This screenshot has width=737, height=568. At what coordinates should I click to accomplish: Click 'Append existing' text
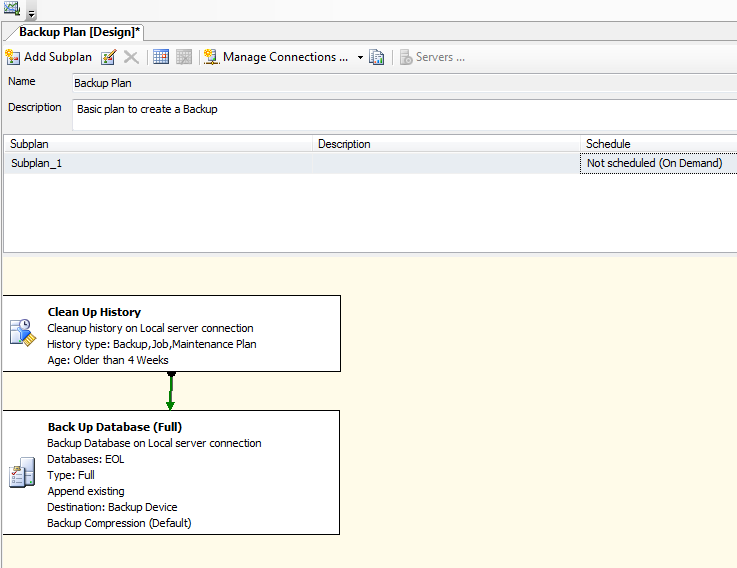[x=86, y=491]
